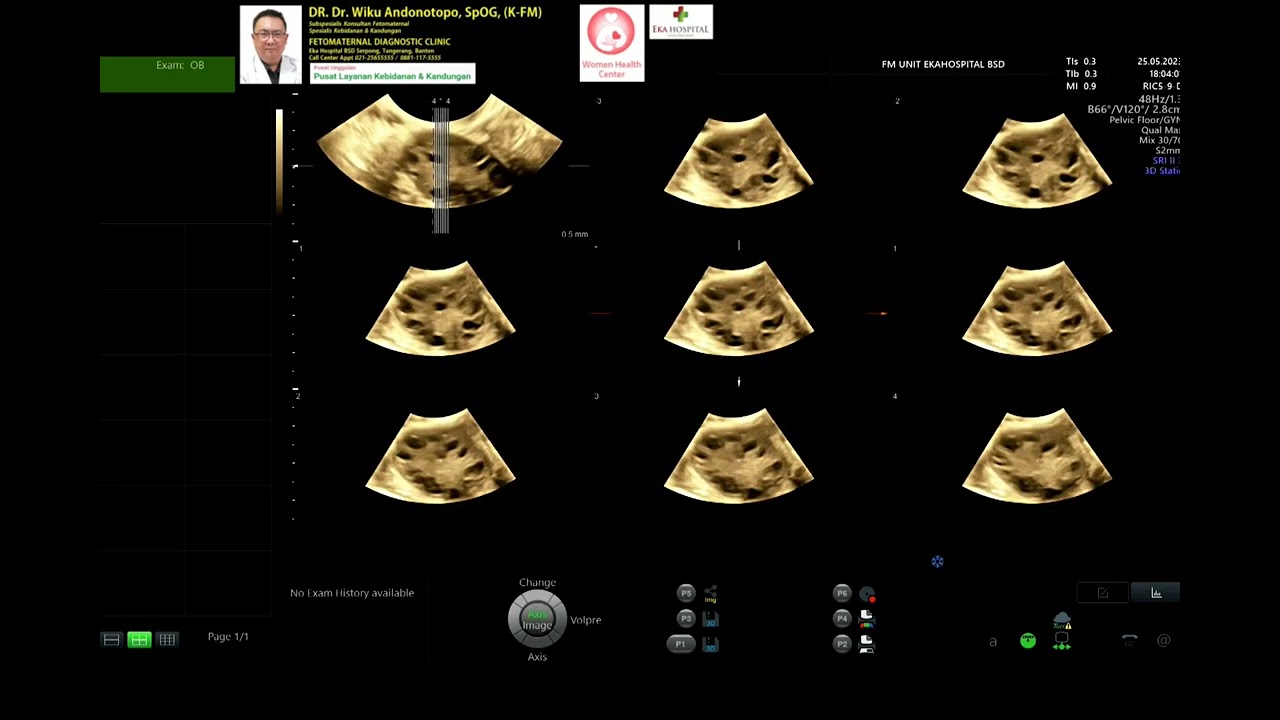This screenshot has height=720, width=1280.
Task: Click the P2 button
Action: [x=842, y=643]
